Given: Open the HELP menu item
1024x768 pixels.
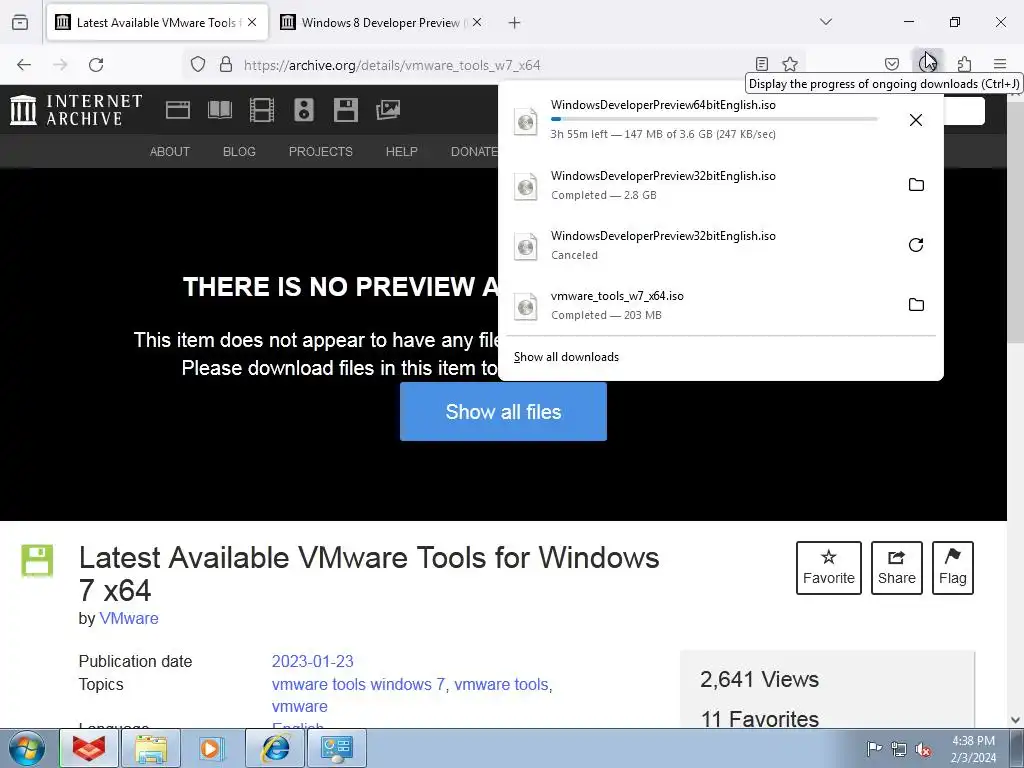Looking at the screenshot, I should (402, 152).
